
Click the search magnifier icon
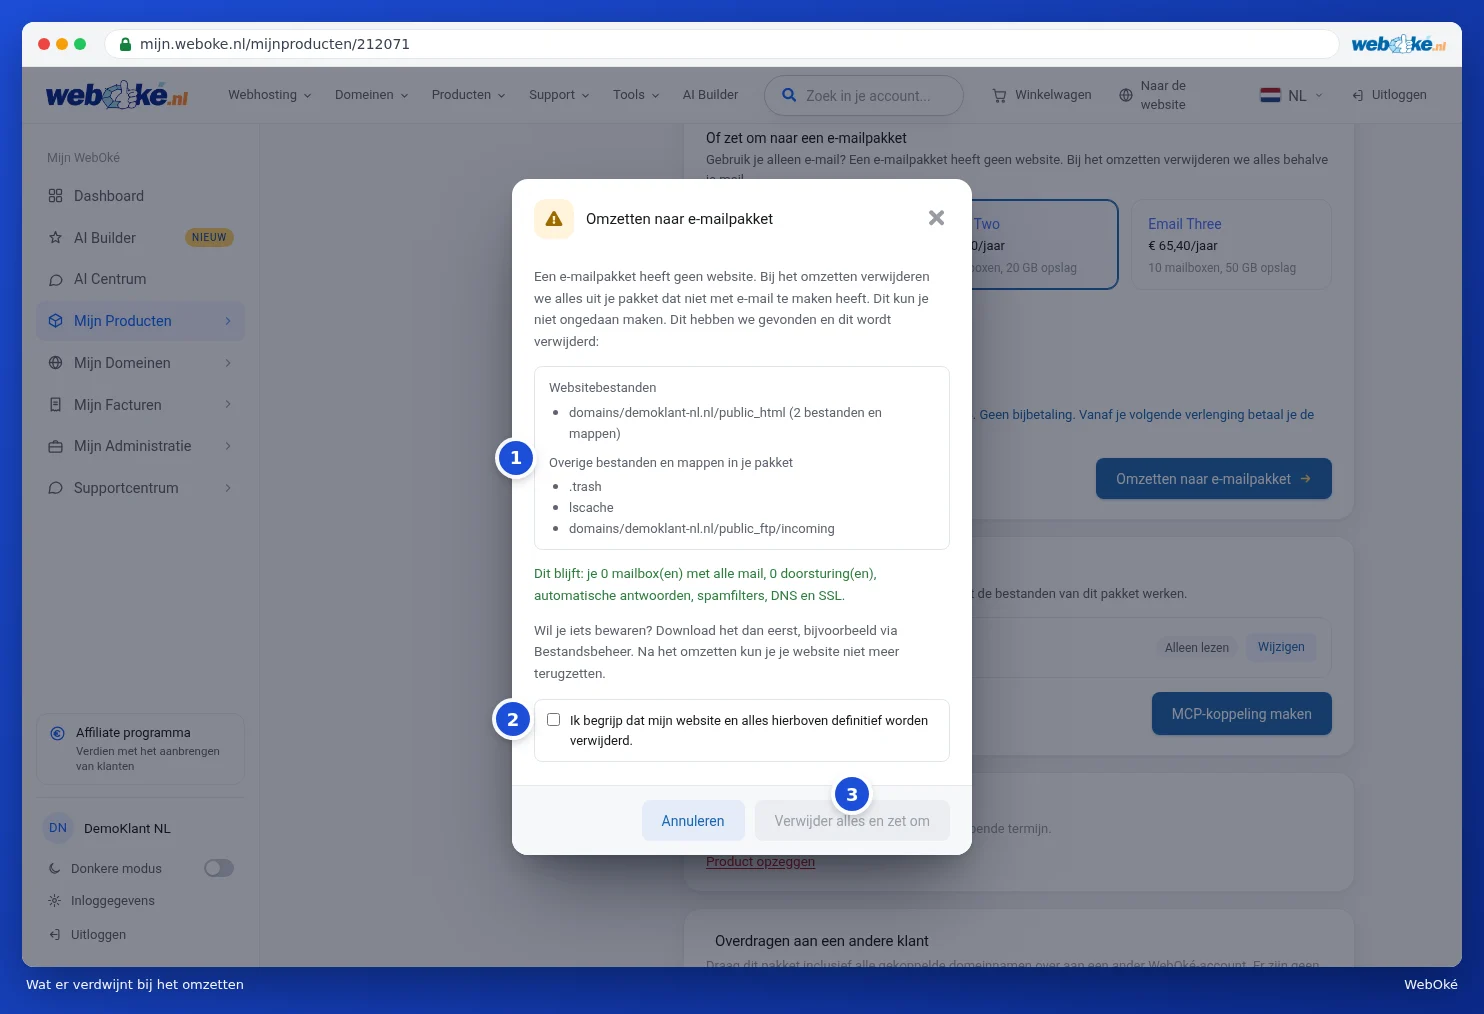pos(789,95)
